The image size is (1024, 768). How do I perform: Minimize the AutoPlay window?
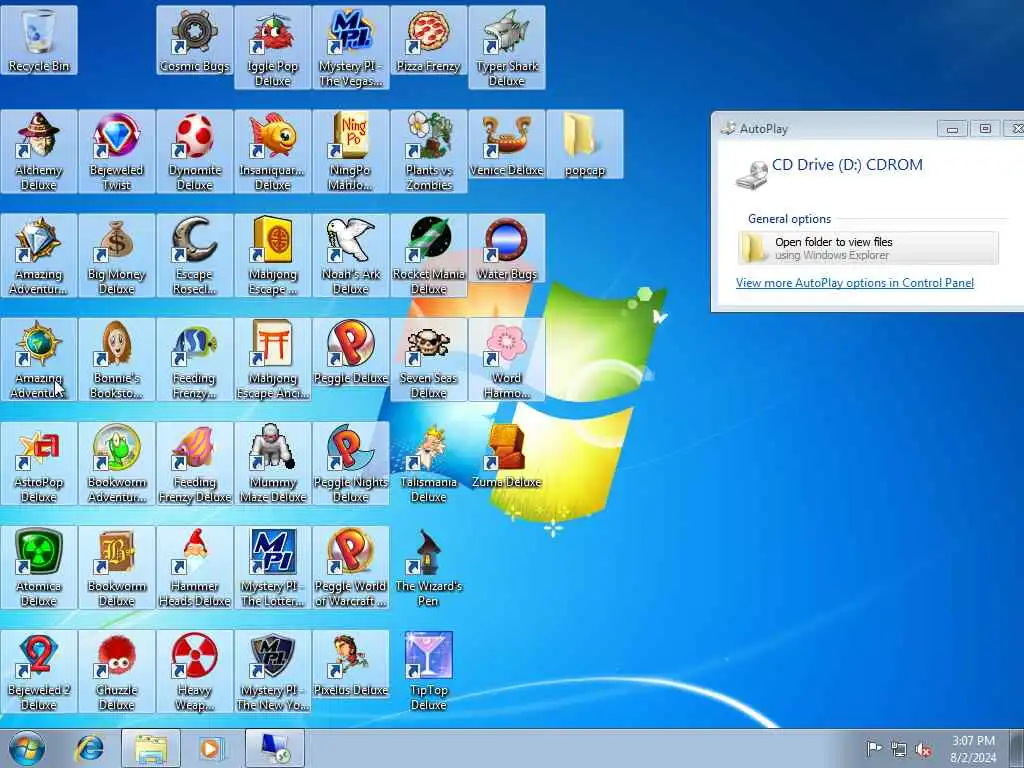(x=952, y=129)
